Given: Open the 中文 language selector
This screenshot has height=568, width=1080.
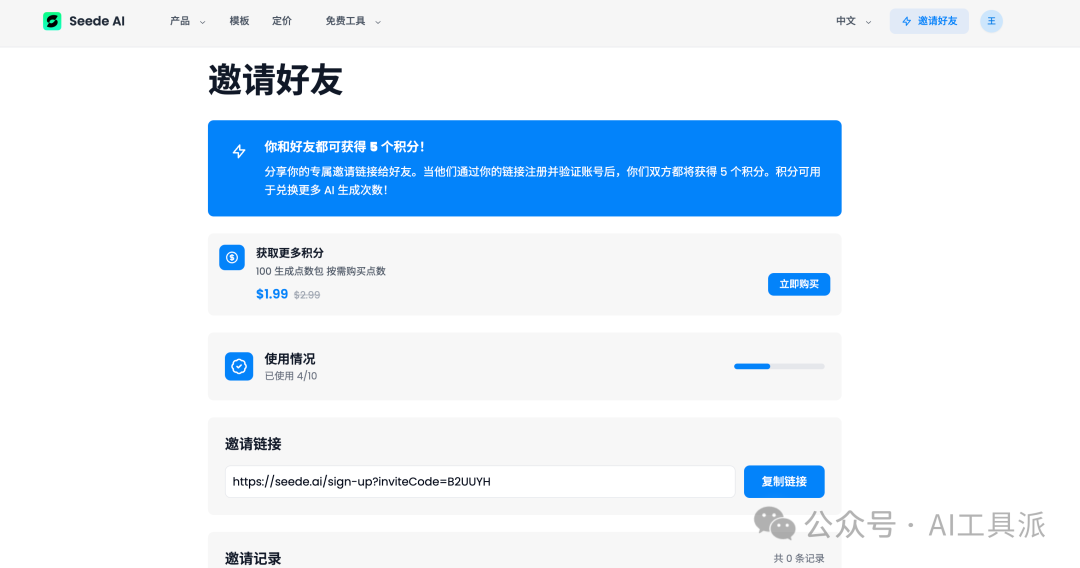Looking at the screenshot, I should (853, 21).
